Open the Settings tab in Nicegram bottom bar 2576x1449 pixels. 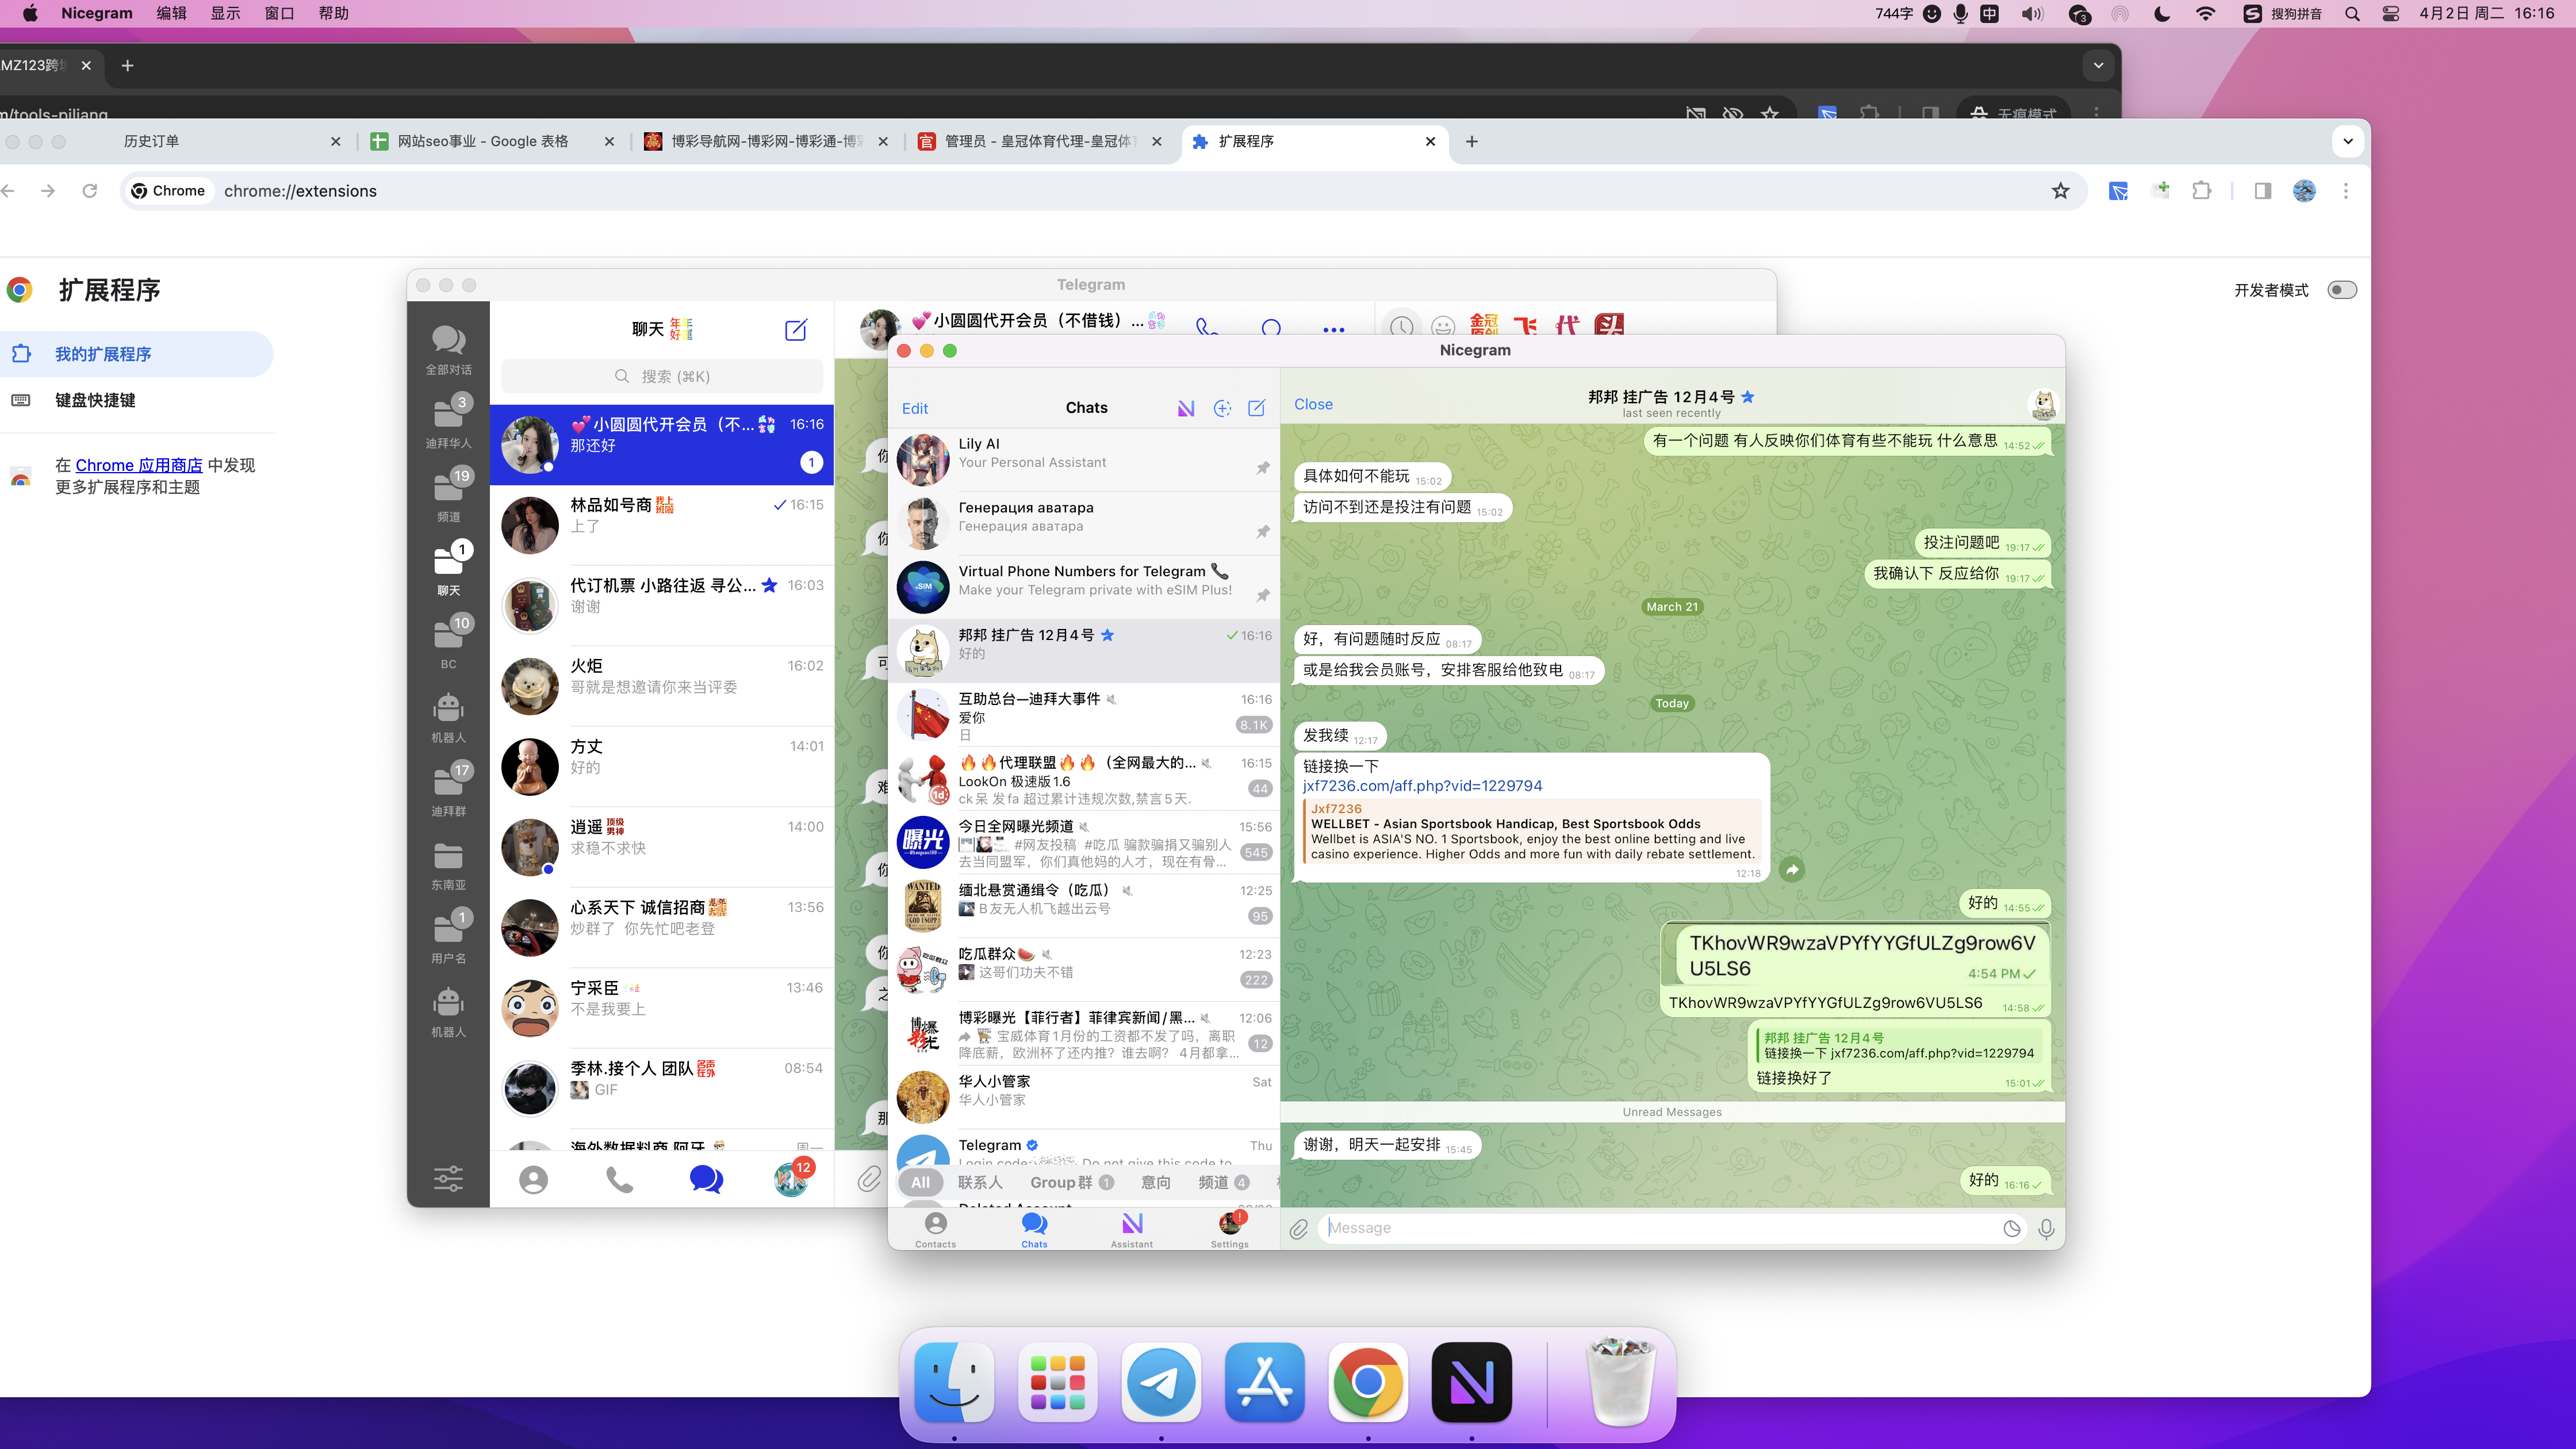point(1229,1229)
